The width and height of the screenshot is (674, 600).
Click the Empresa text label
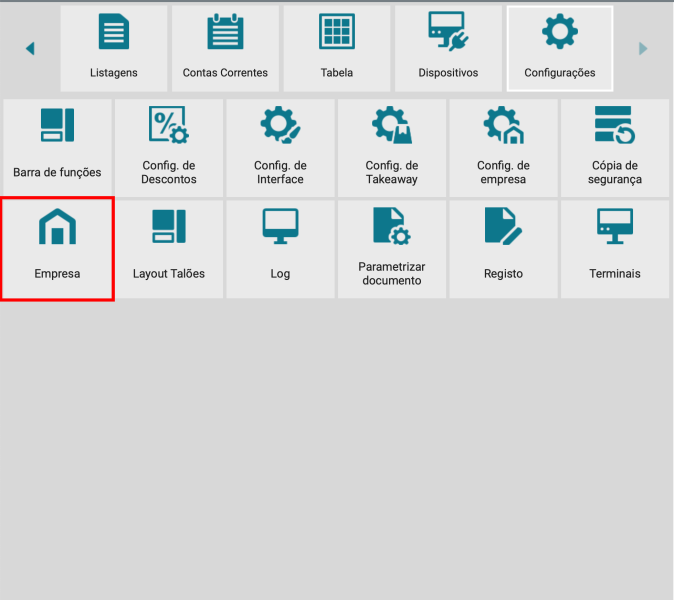[x=57, y=273]
